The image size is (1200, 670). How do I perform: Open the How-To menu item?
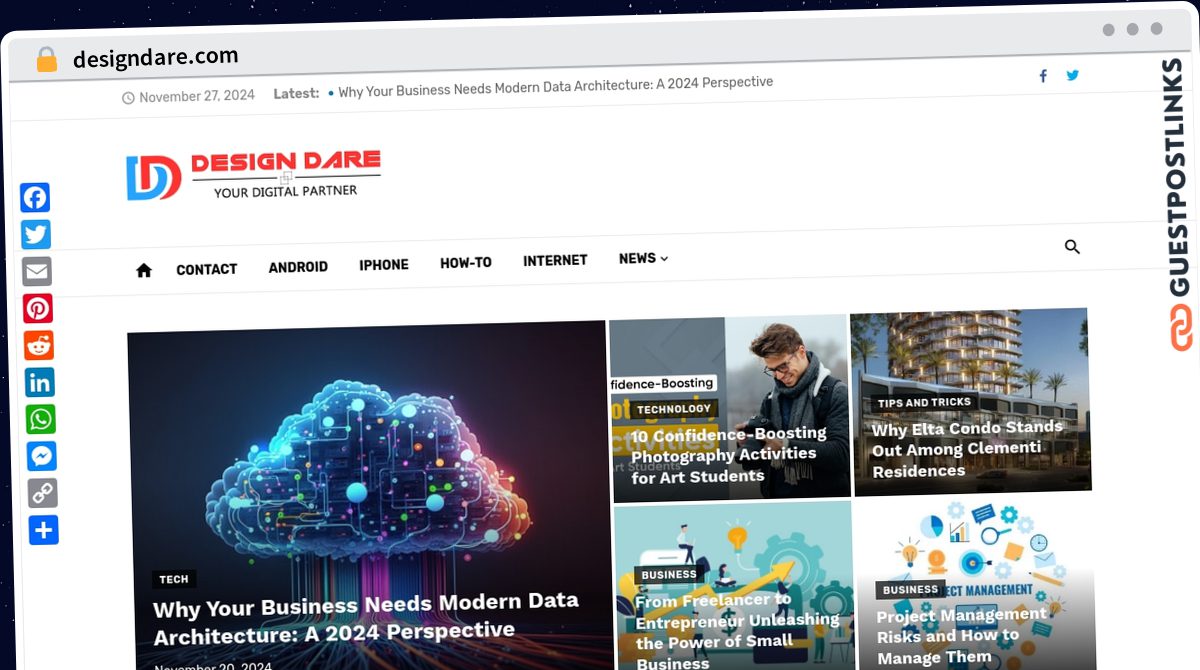click(x=466, y=263)
